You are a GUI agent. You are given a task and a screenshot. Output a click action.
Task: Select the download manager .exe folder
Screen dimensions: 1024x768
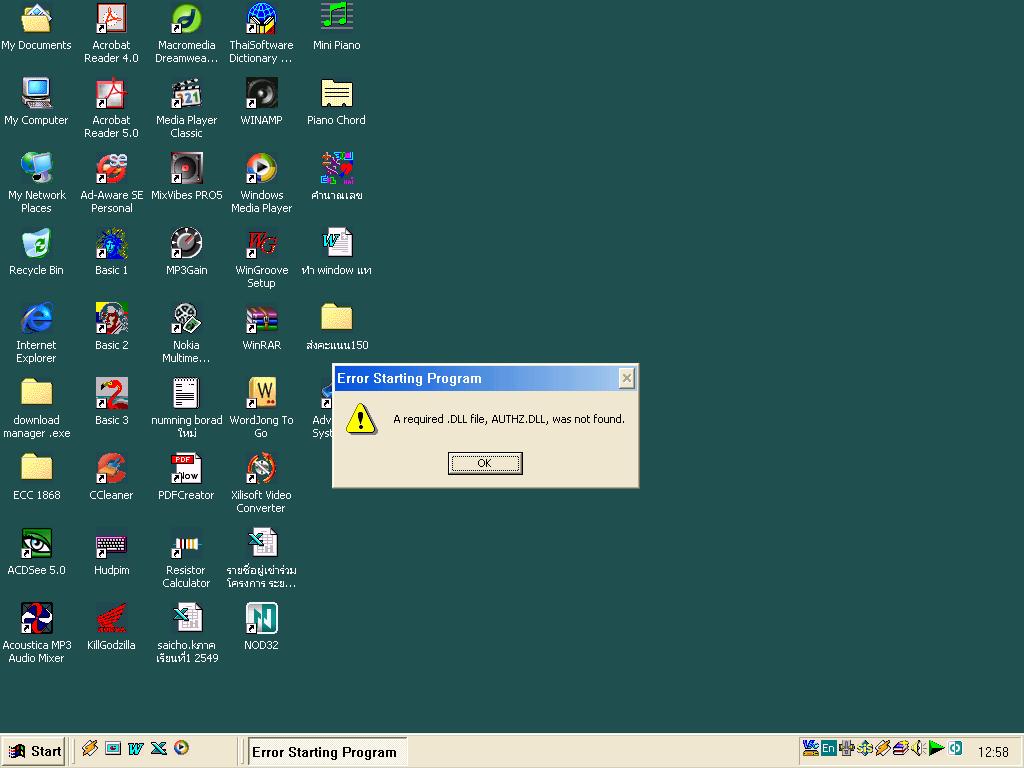point(36,409)
